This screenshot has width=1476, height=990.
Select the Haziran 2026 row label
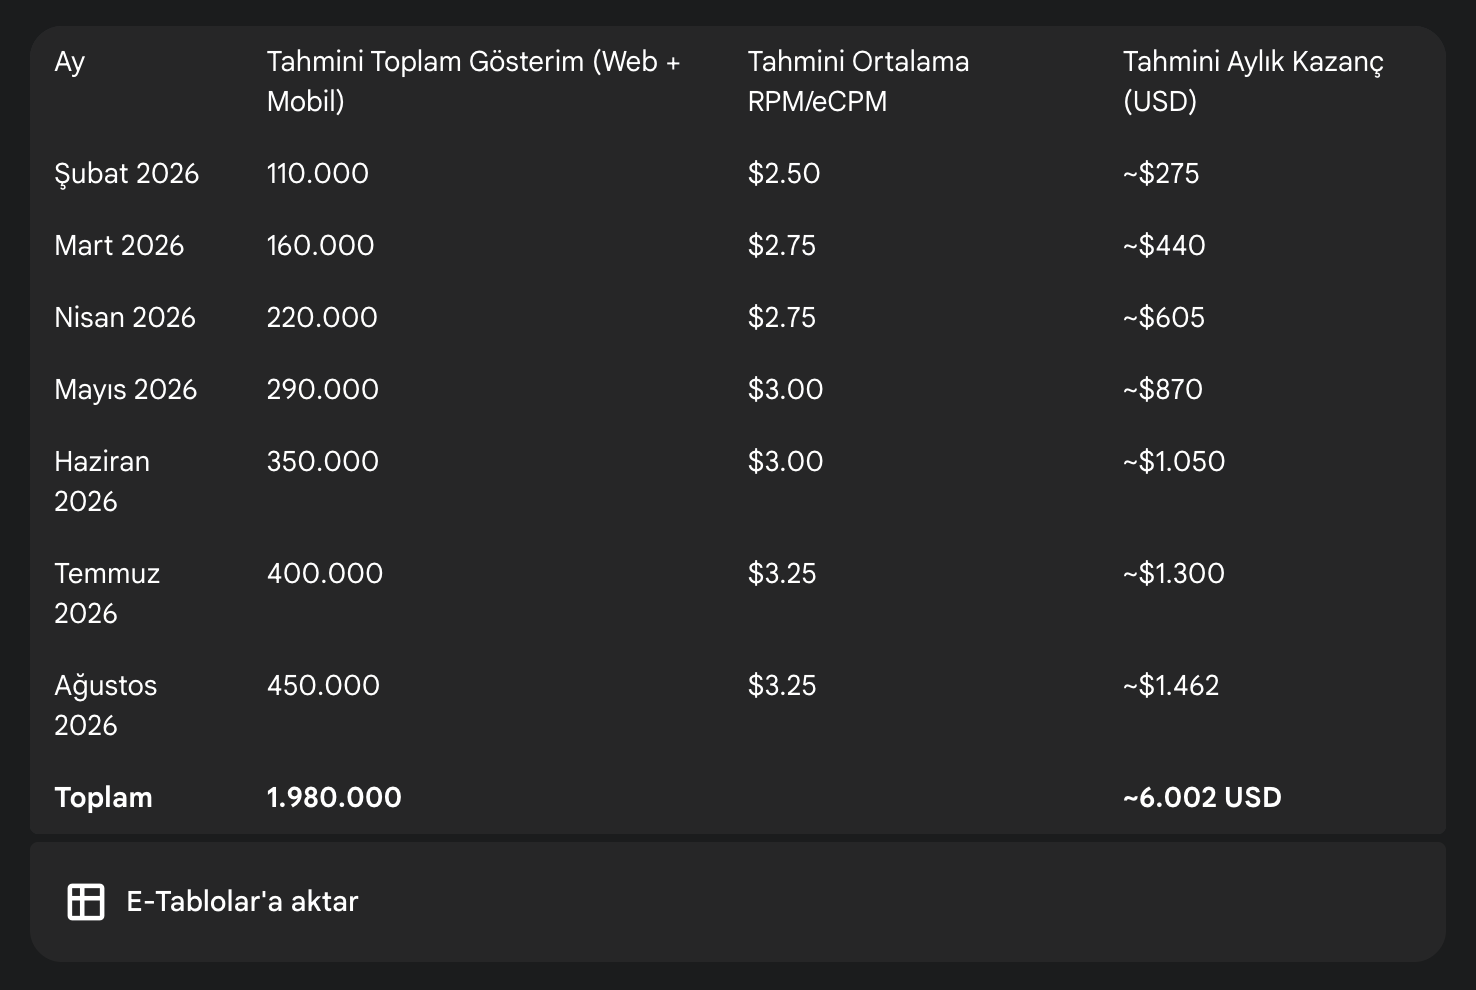pos(102,481)
